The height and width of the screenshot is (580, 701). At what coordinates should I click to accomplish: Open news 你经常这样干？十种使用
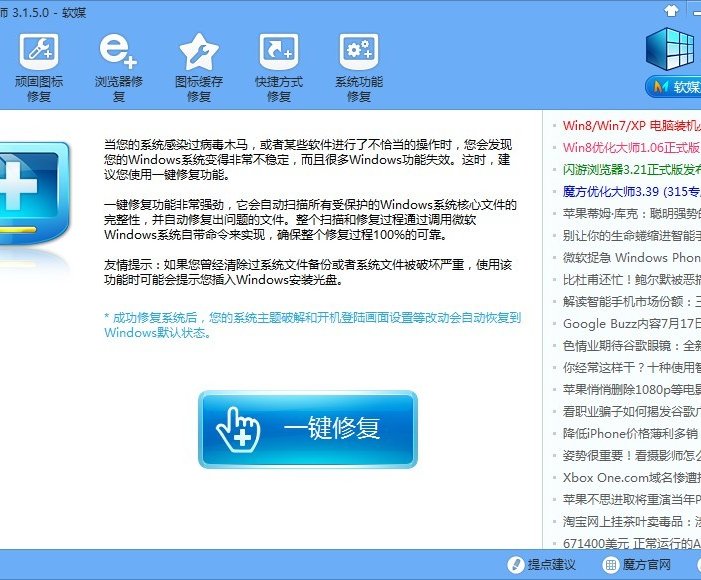coord(632,368)
